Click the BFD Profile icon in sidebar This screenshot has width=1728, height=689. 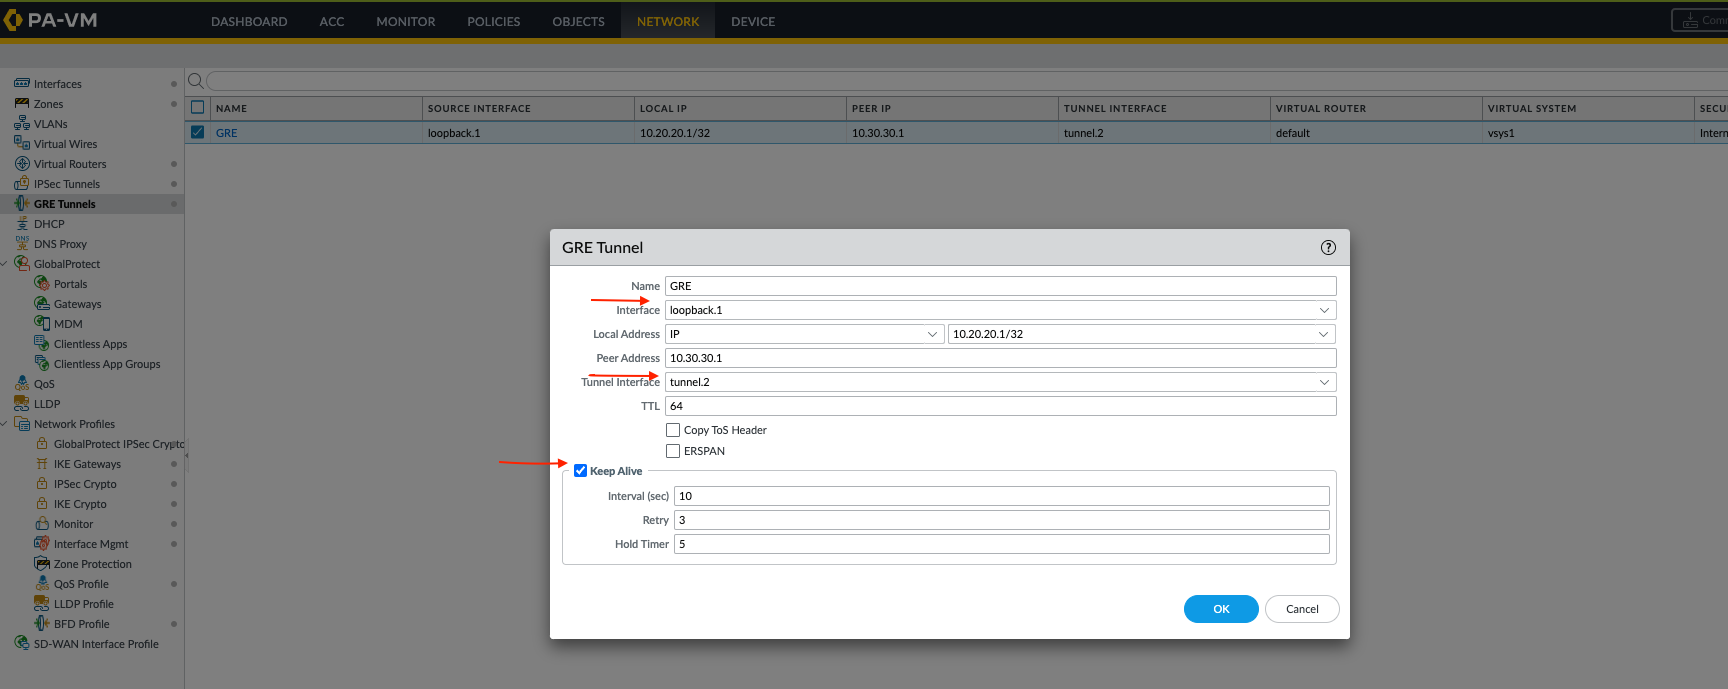click(42, 624)
